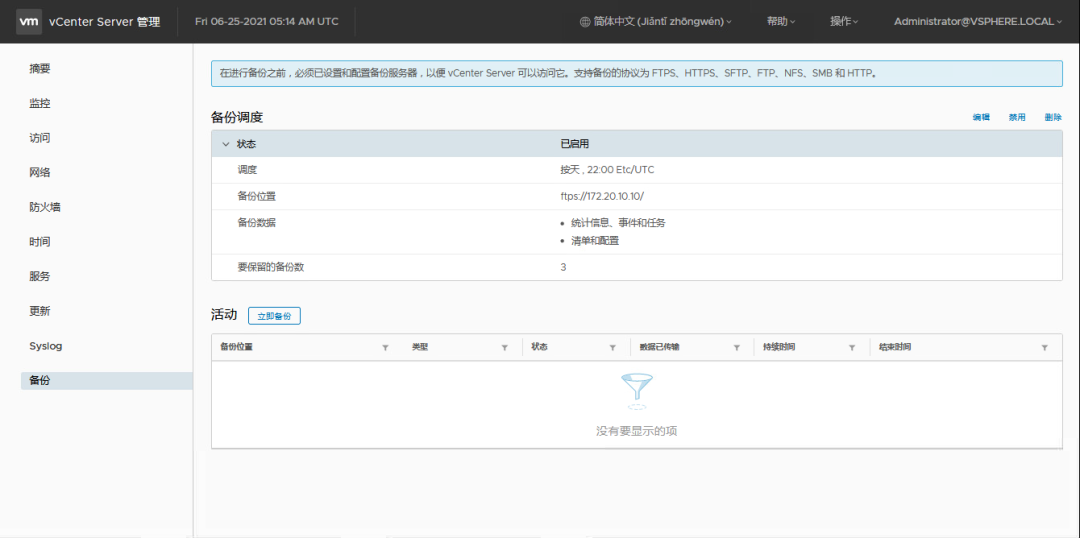This screenshot has width=1080, height=538.
Task: Click the vCenter Server 管理 title
Action: tap(105, 22)
